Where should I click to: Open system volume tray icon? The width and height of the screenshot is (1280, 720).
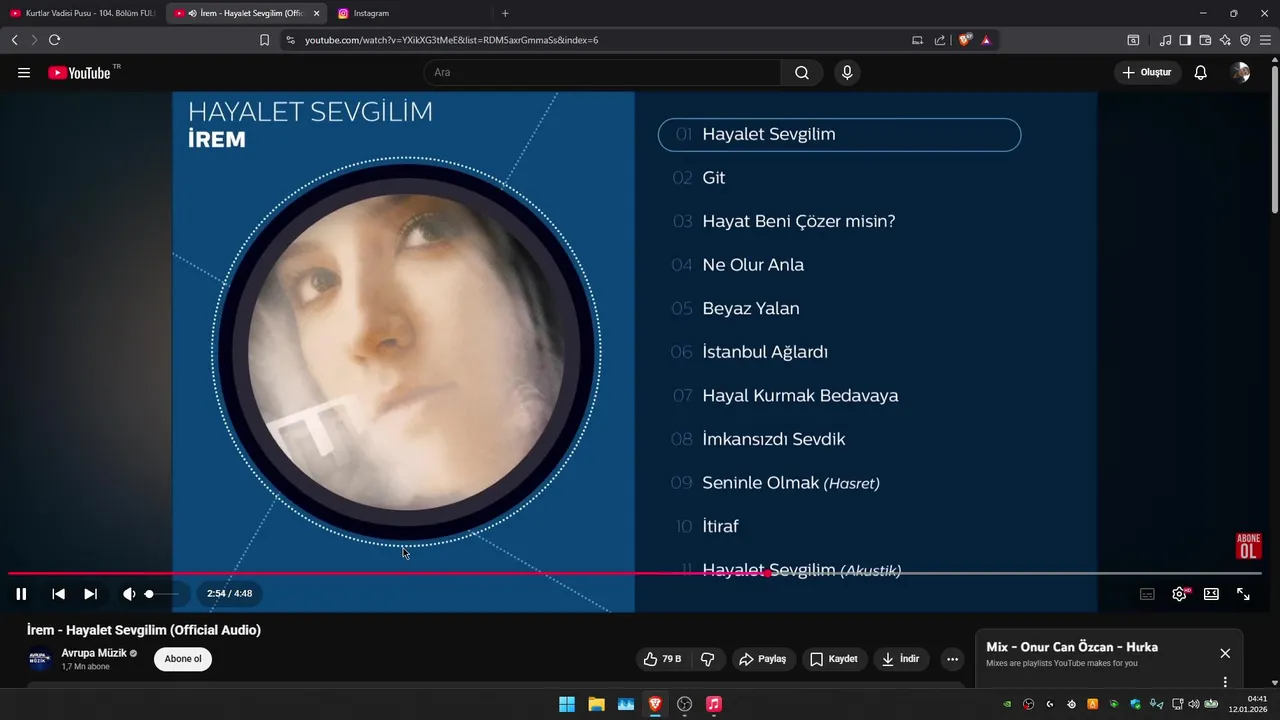1193,704
